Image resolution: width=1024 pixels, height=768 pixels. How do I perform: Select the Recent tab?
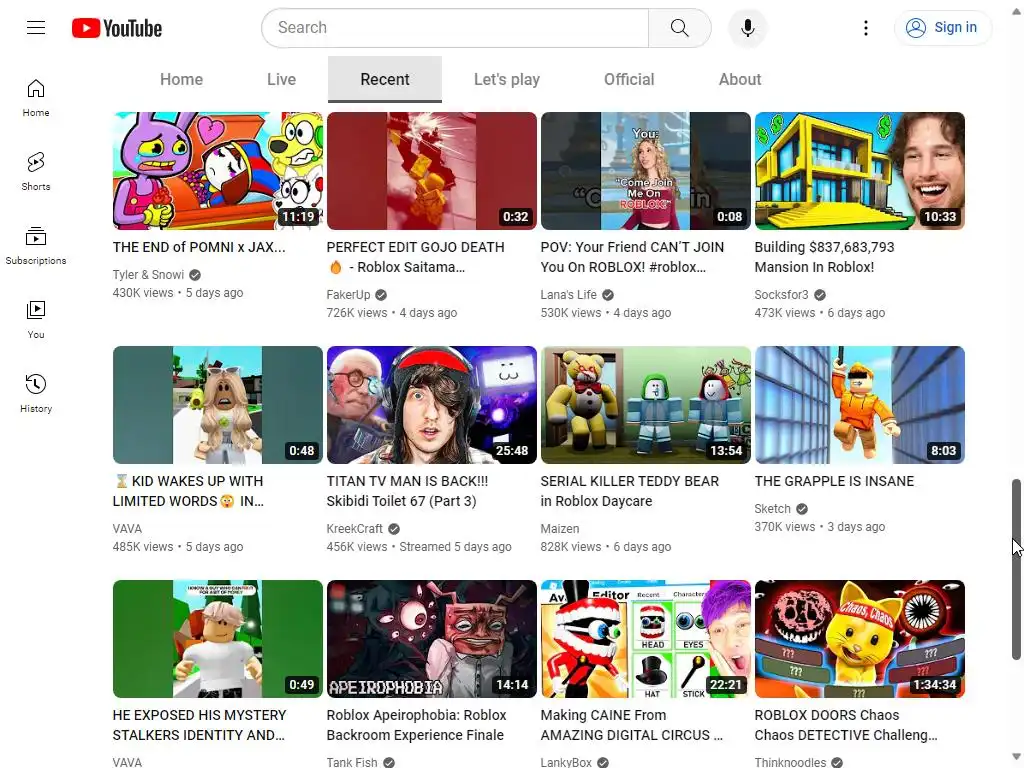(x=385, y=79)
